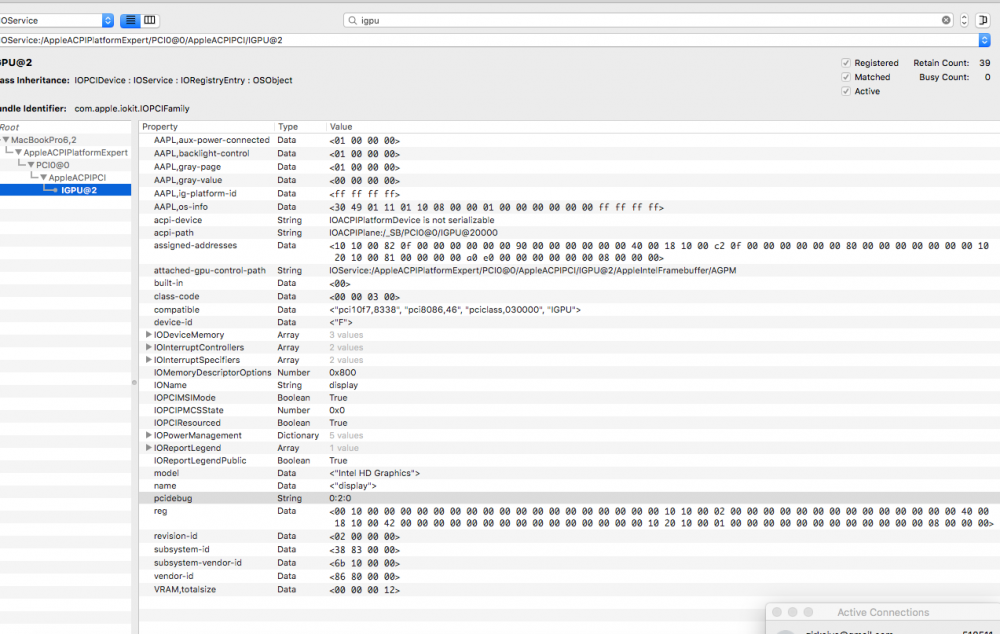
Task: Select the vendor-id property row
Action: tap(569, 576)
